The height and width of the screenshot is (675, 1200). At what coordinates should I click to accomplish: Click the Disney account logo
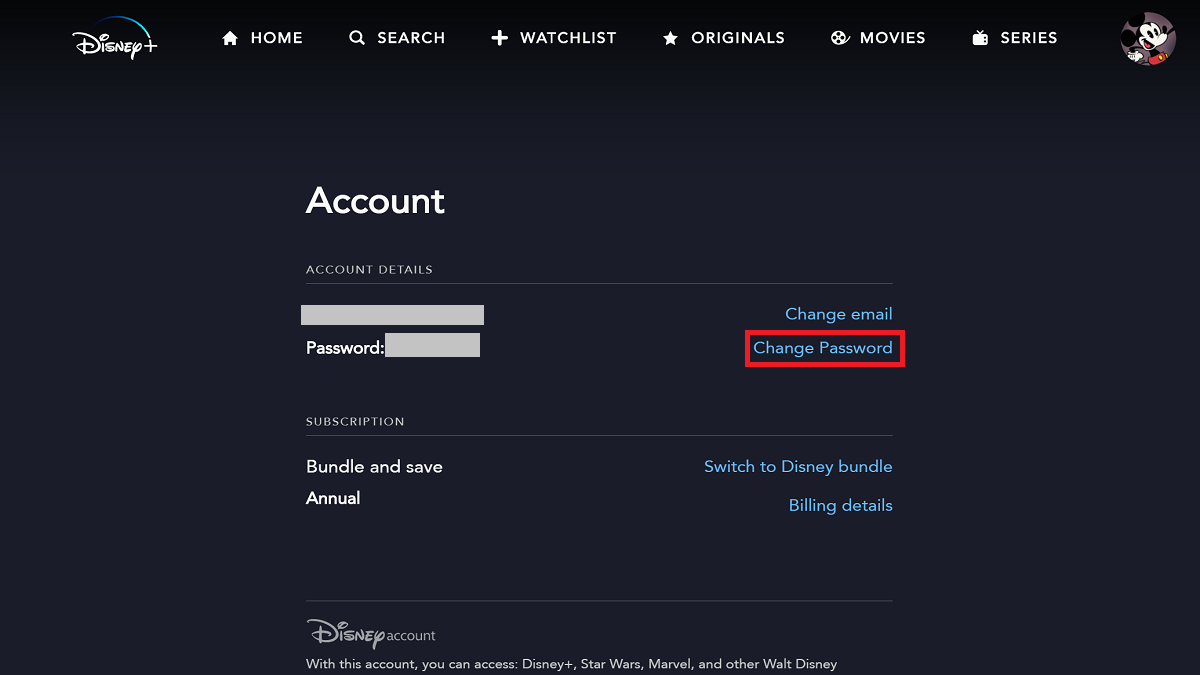pyautogui.click(x=371, y=633)
